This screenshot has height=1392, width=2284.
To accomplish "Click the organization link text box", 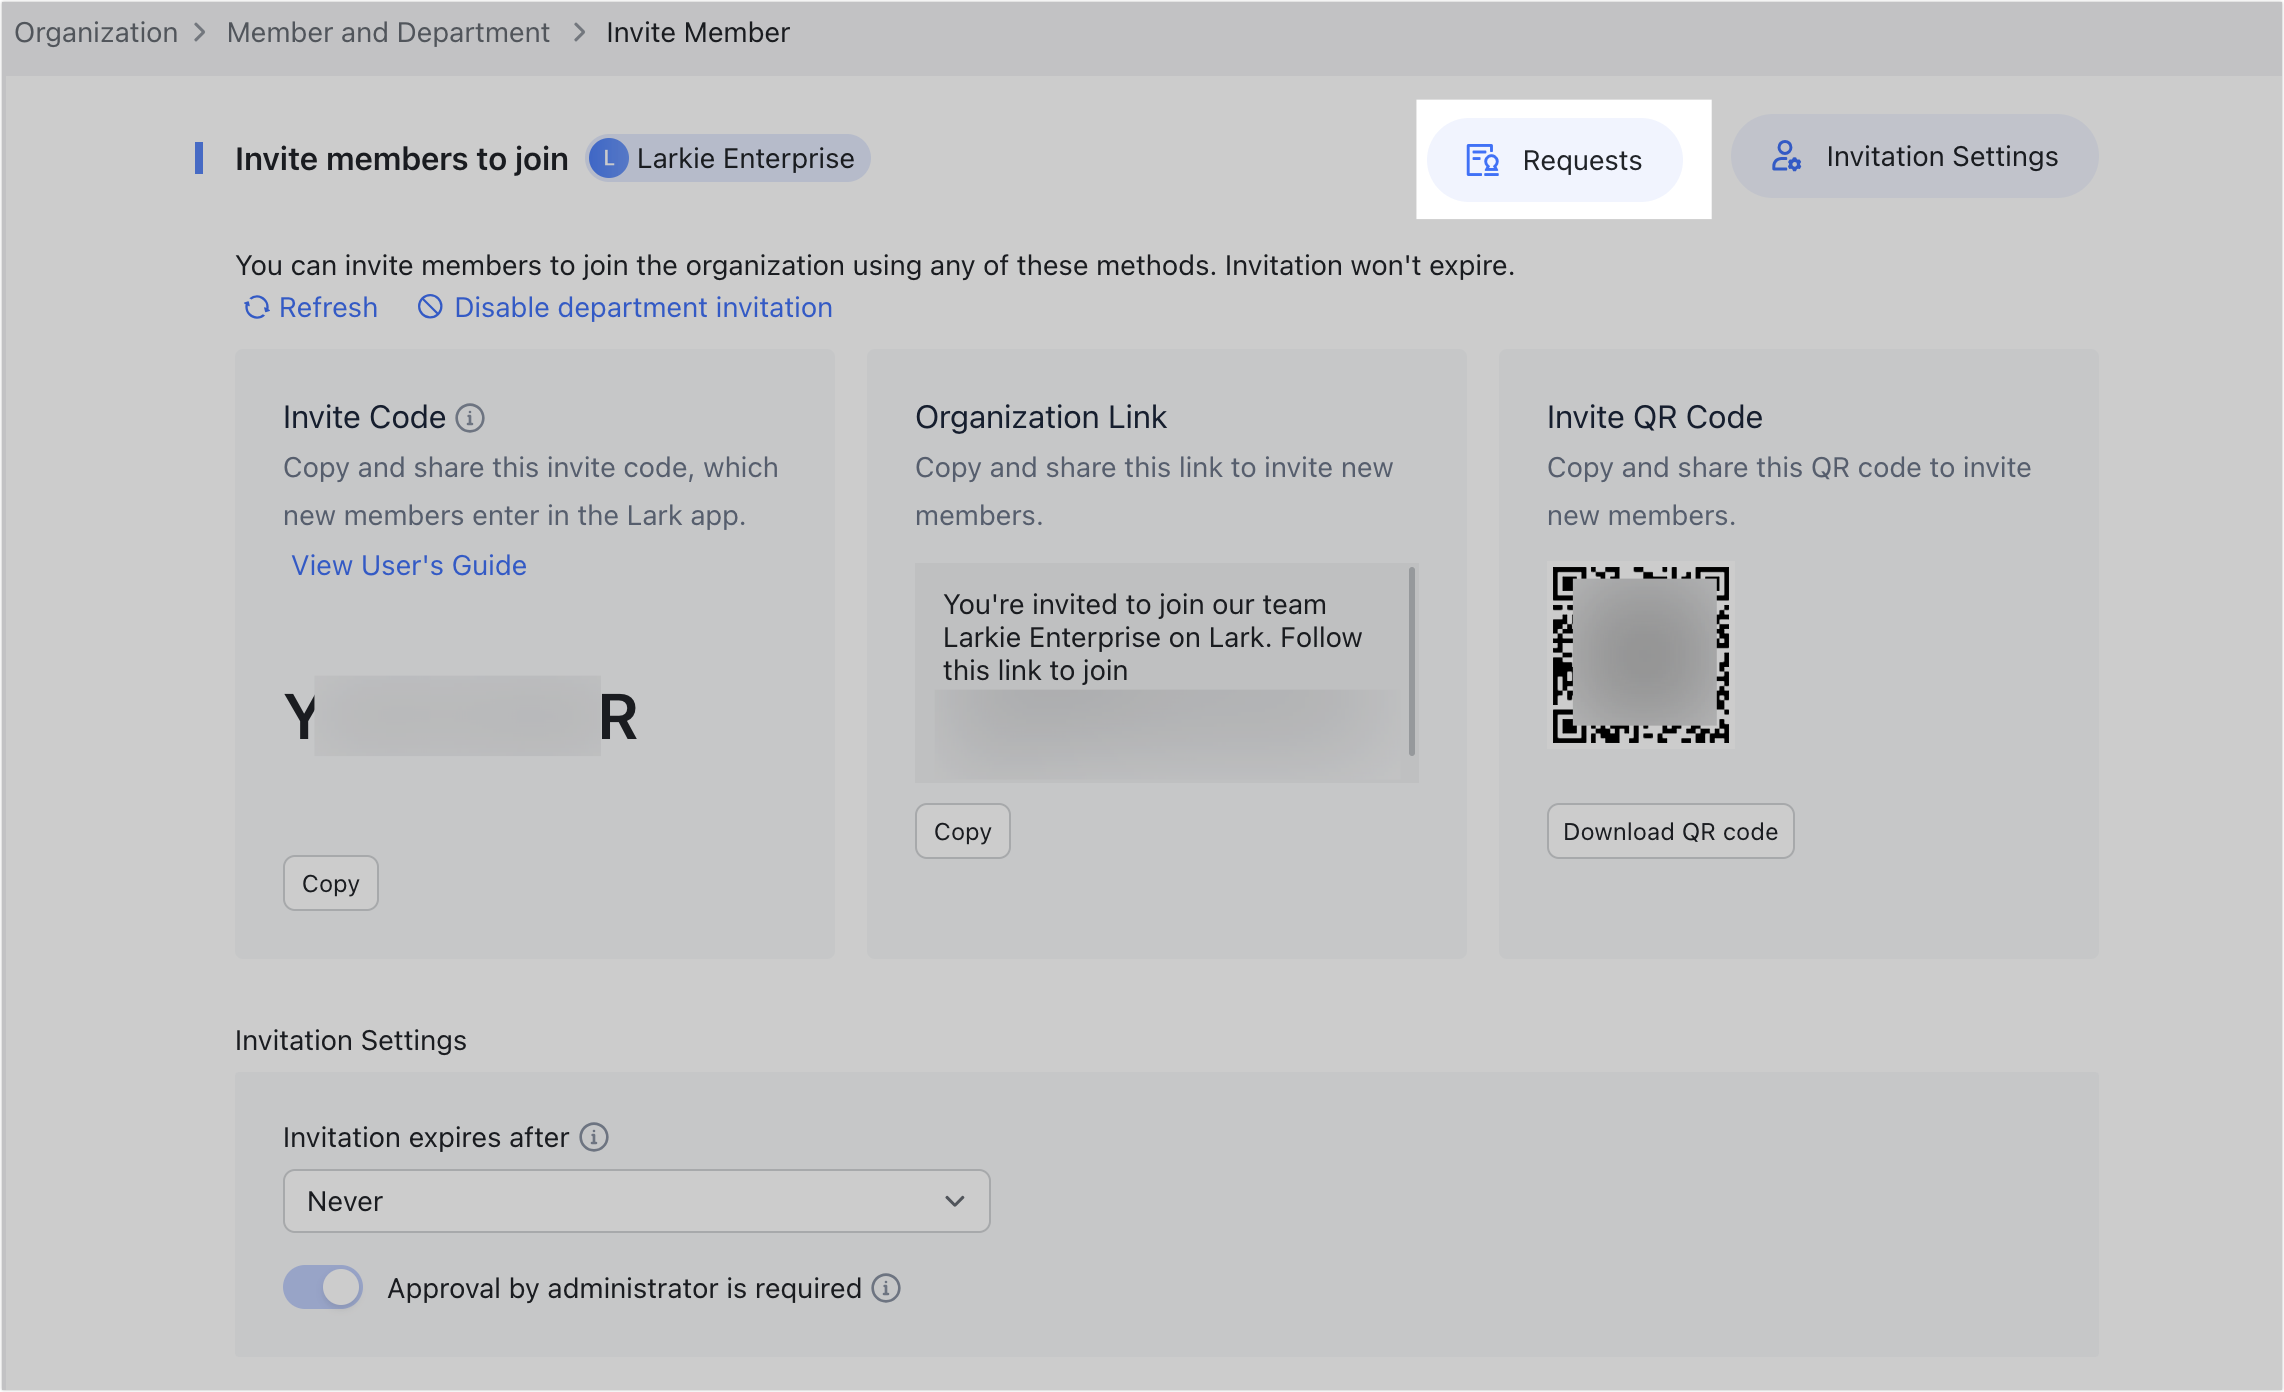I will 1166,673.
